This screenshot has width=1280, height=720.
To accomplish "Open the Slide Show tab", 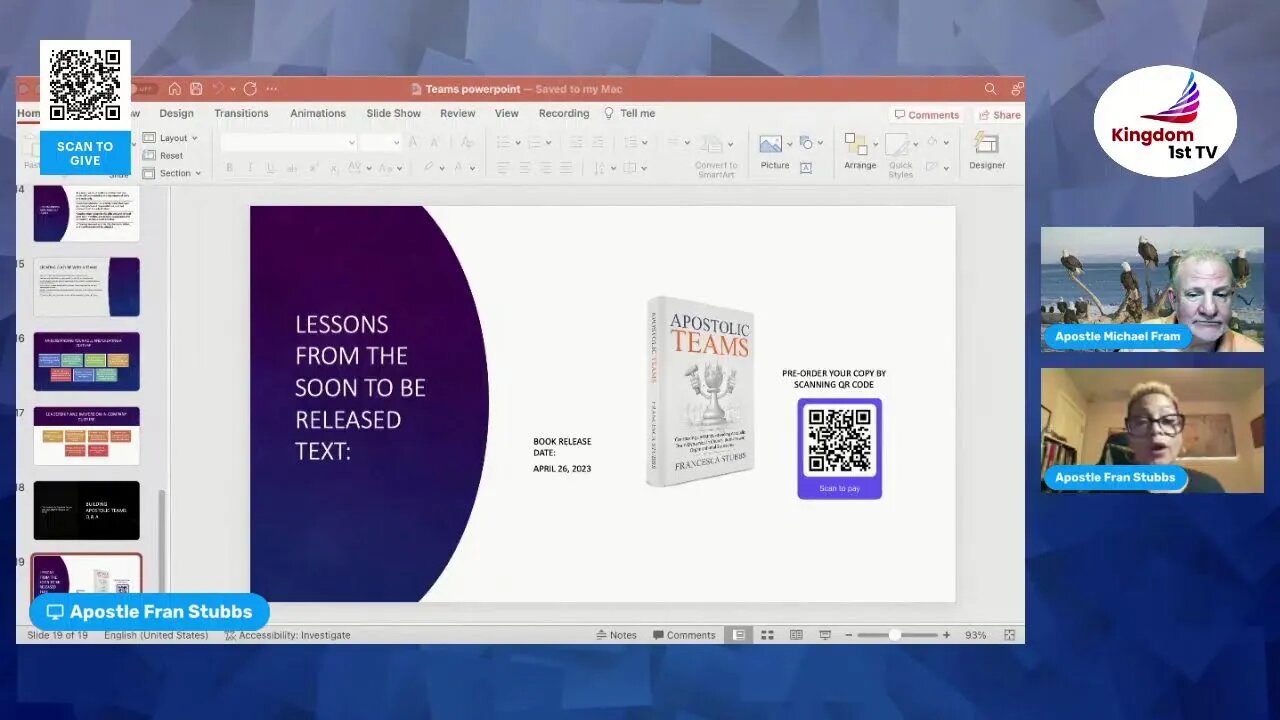I will pos(393,114).
